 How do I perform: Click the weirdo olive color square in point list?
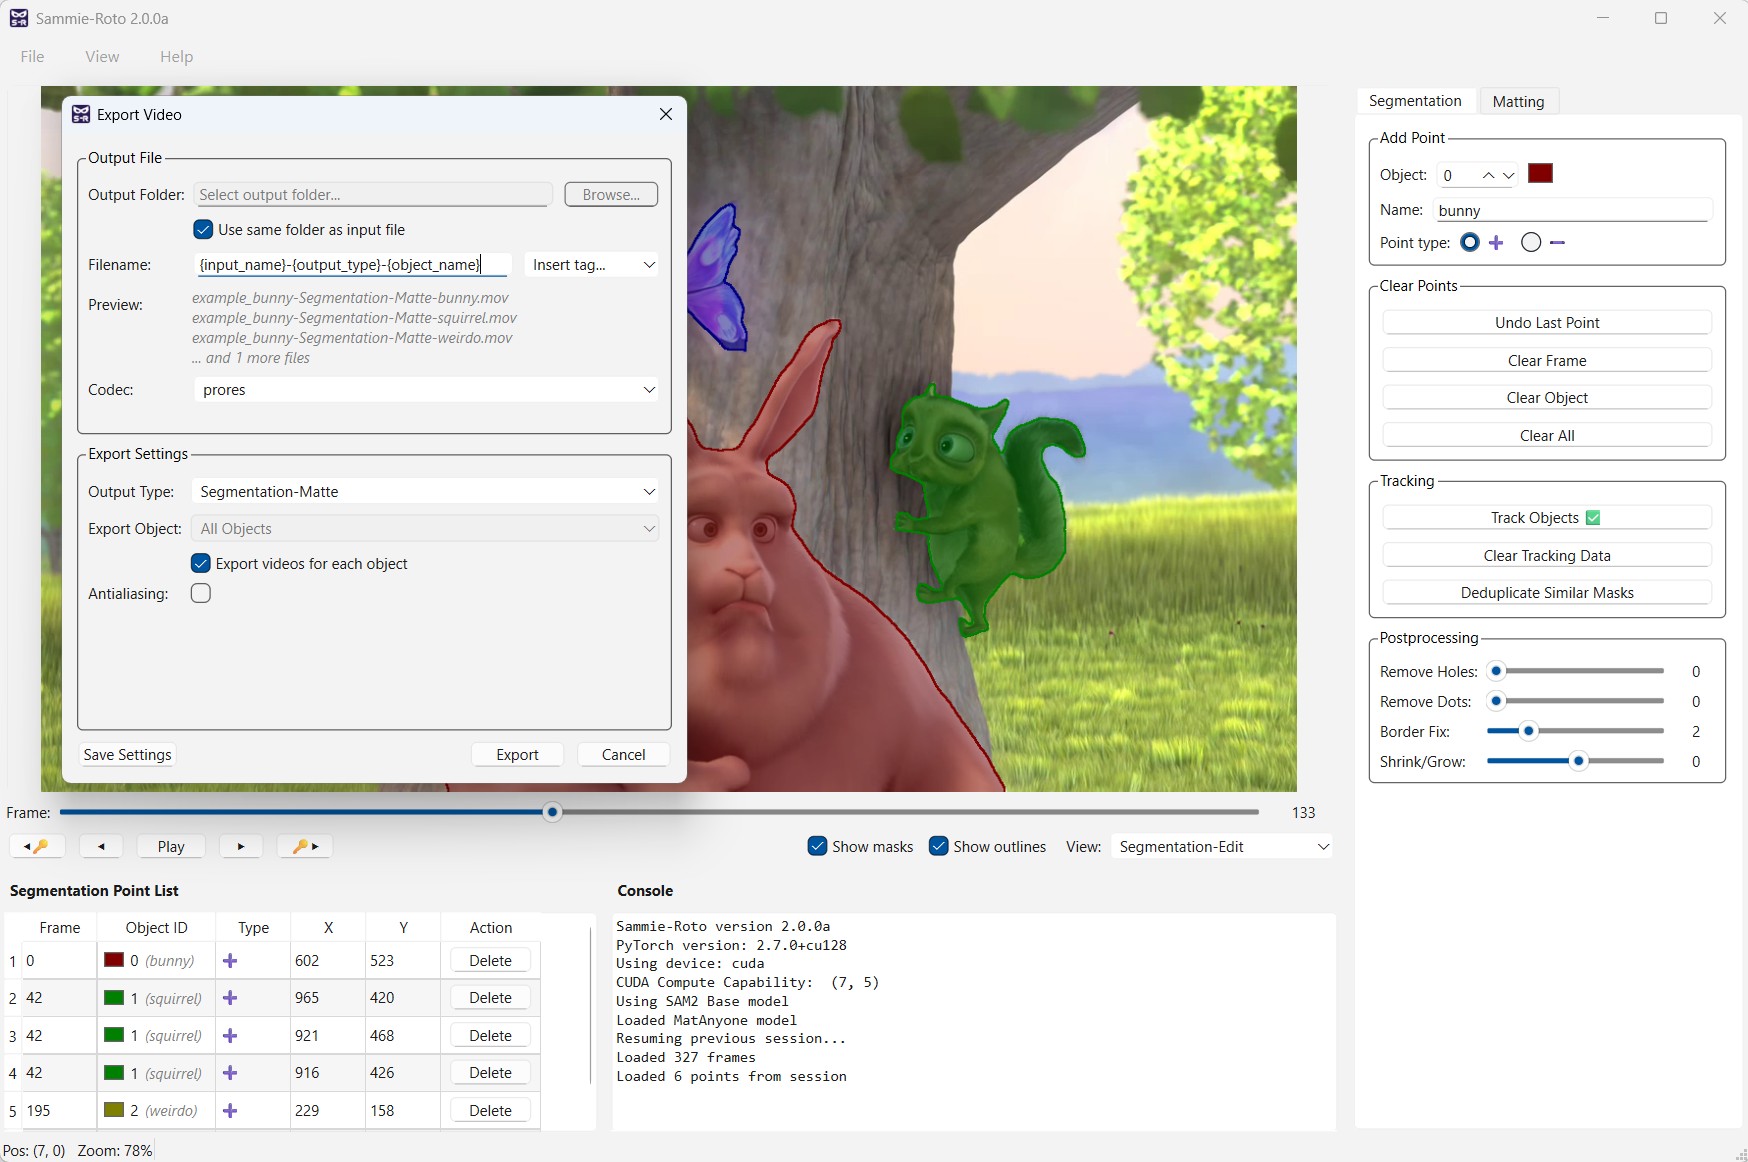[114, 1110]
